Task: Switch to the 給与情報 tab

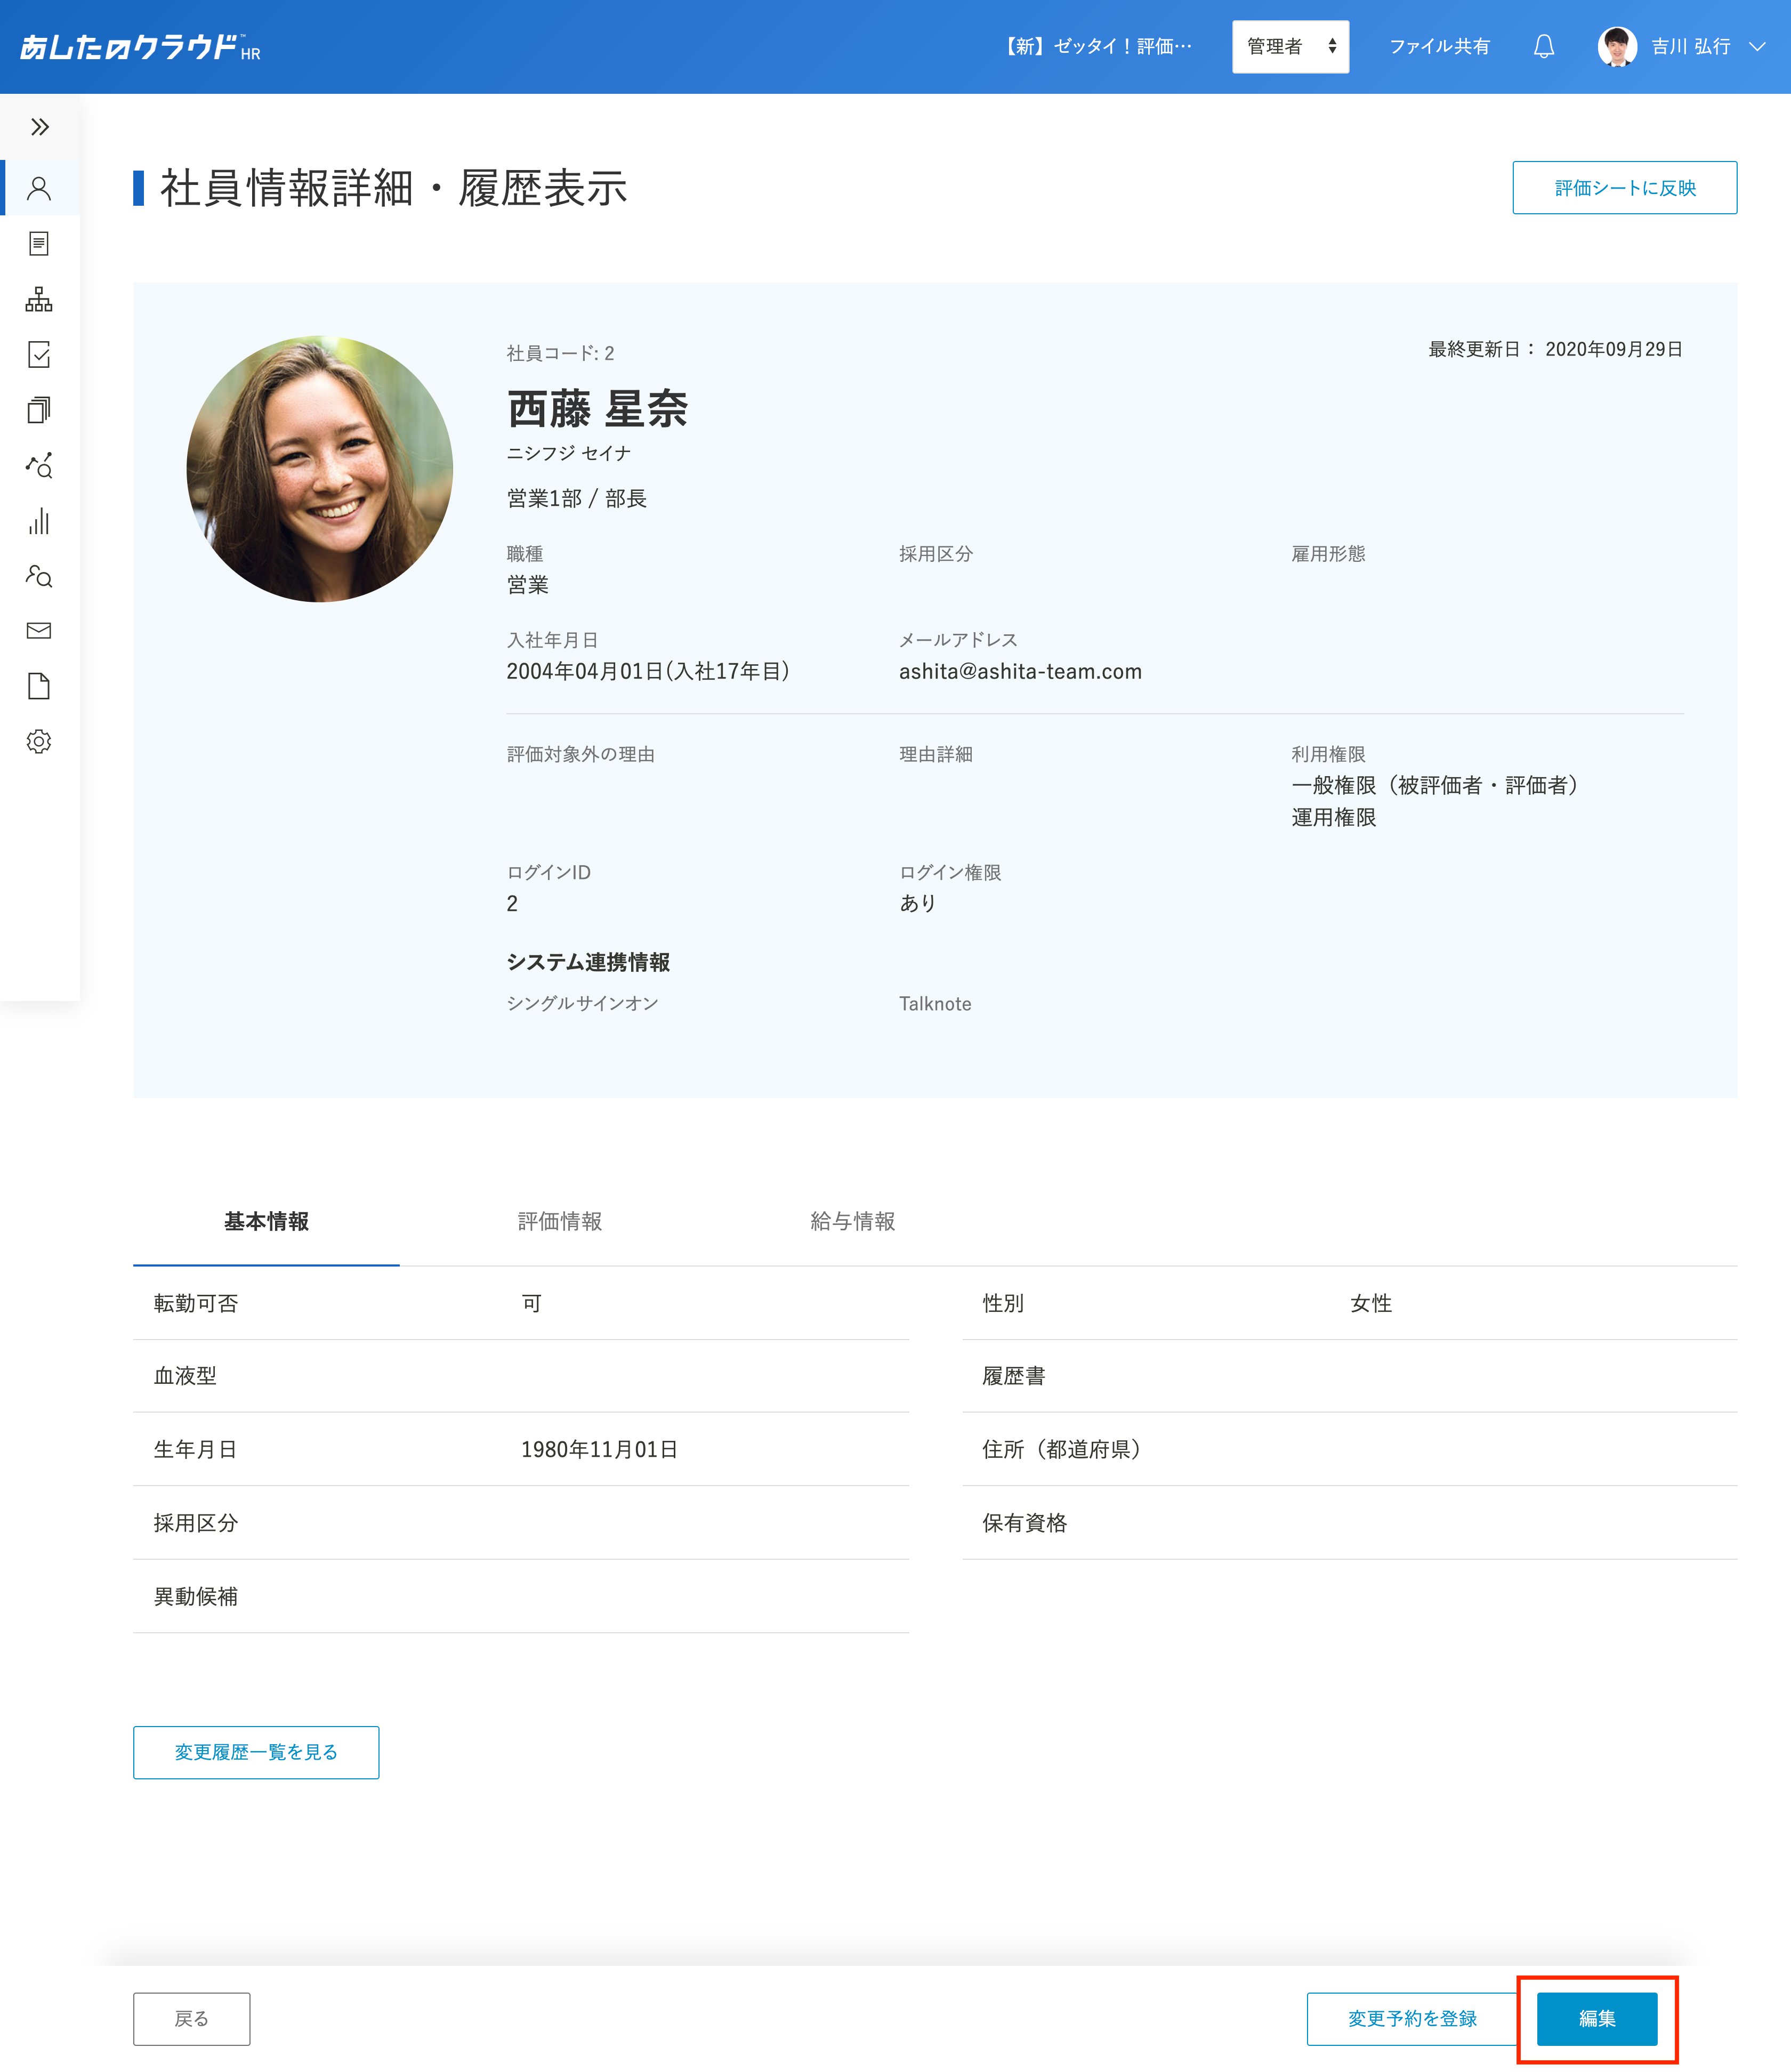Action: [853, 1221]
